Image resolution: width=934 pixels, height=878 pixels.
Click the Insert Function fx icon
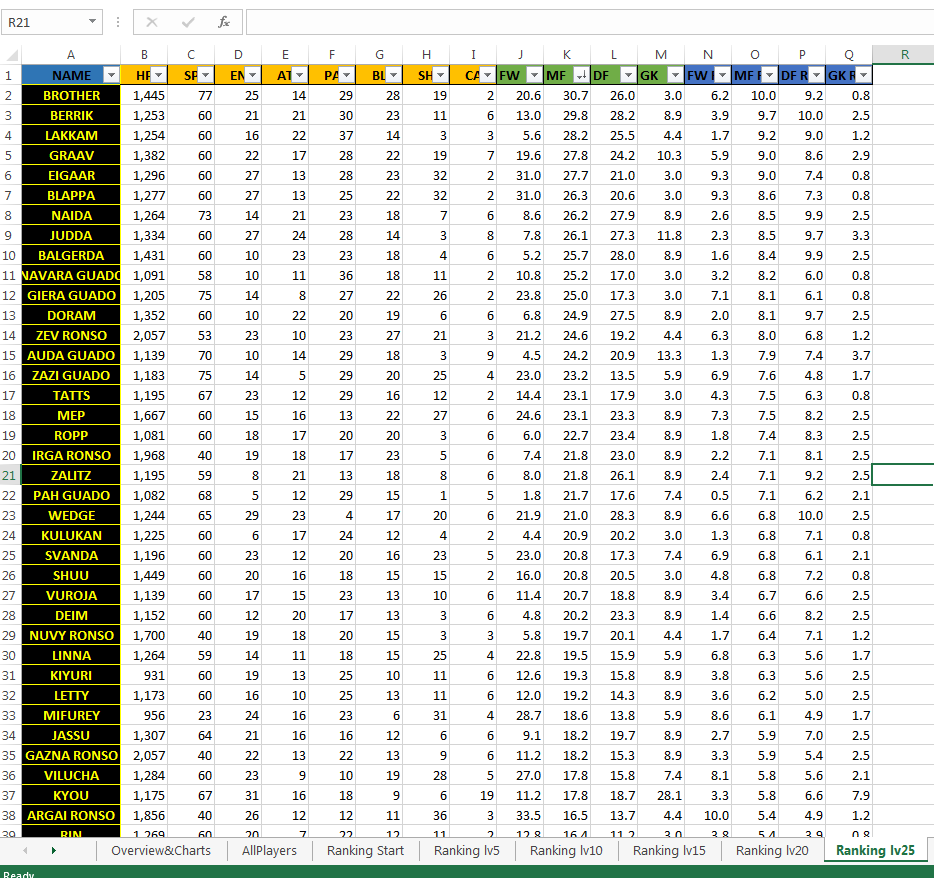(224, 23)
